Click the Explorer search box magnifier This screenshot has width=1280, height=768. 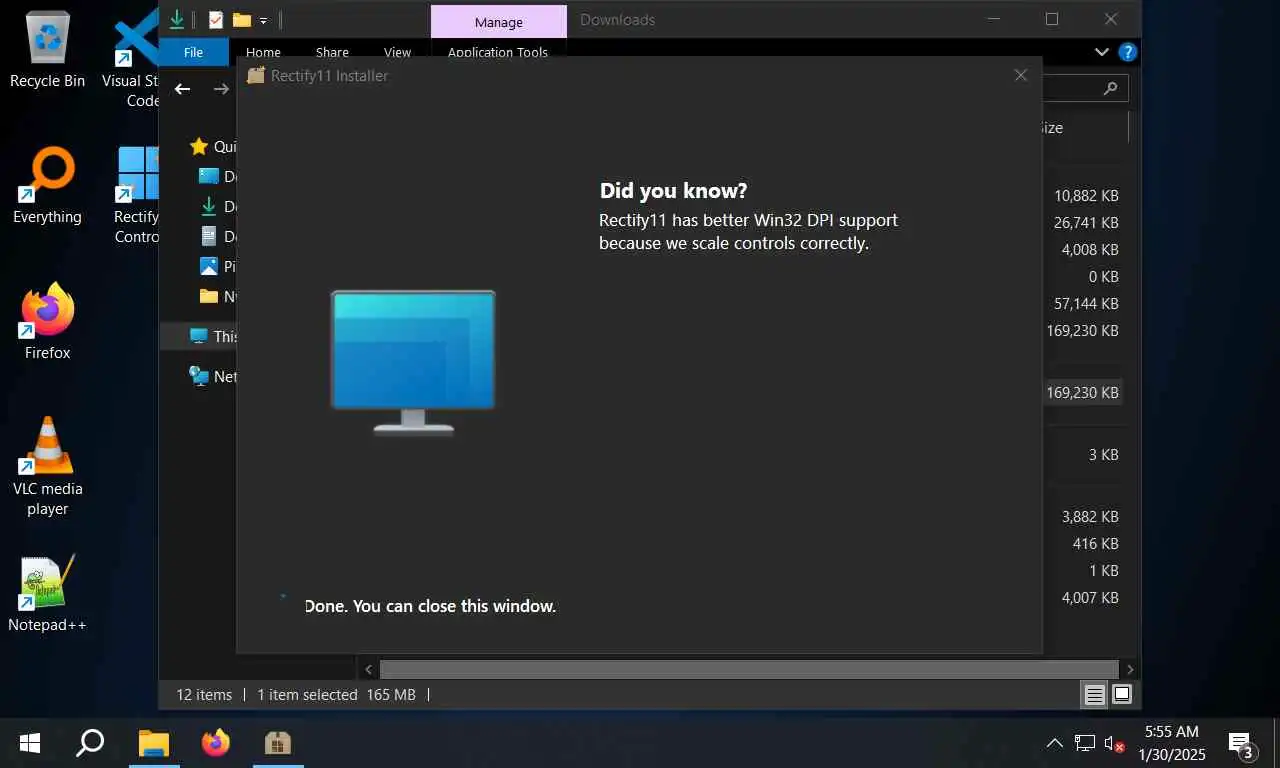(x=1110, y=88)
